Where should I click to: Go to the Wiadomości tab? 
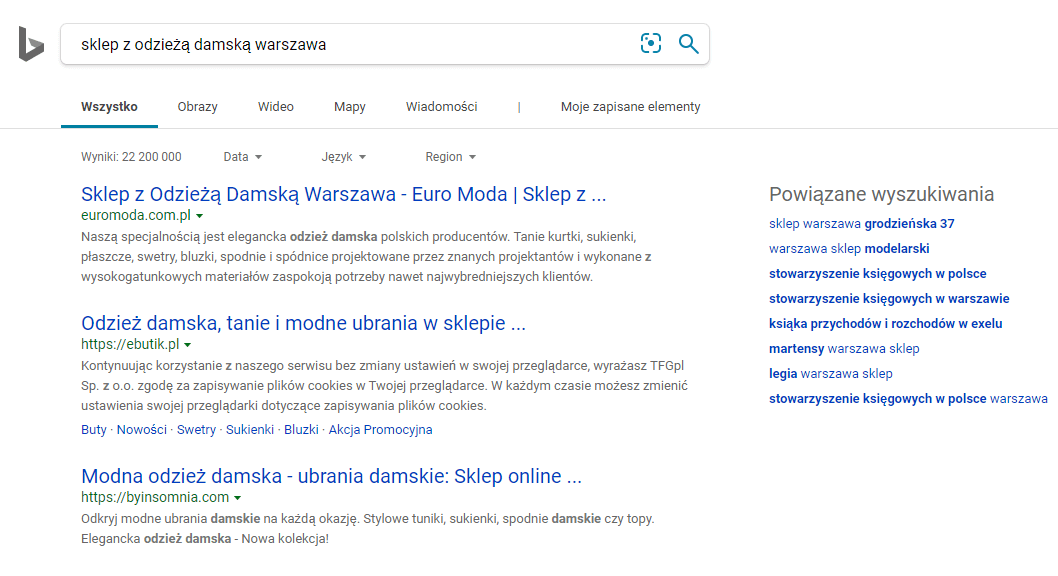click(x=441, y=107)
